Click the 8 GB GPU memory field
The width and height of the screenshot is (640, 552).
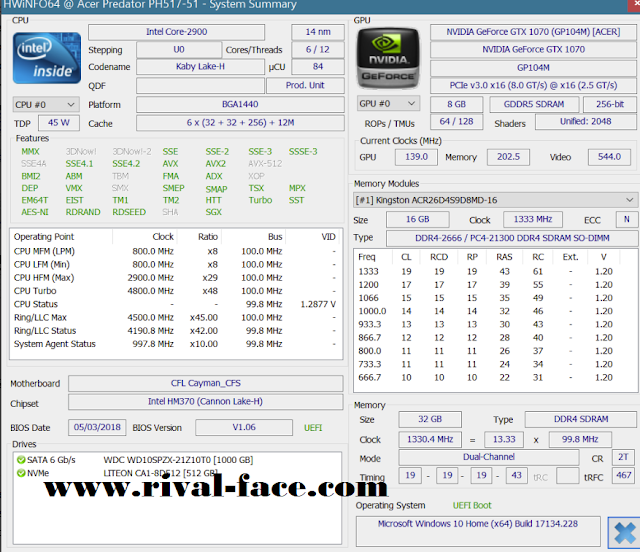456,104
